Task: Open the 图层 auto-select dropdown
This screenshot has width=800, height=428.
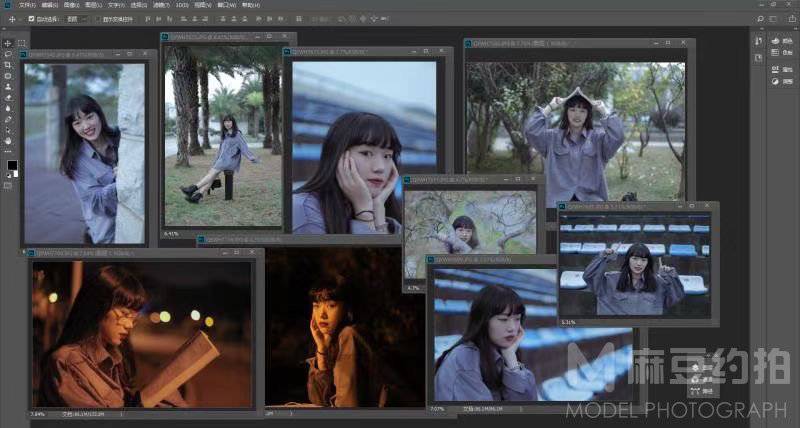Action: point(77,19)
